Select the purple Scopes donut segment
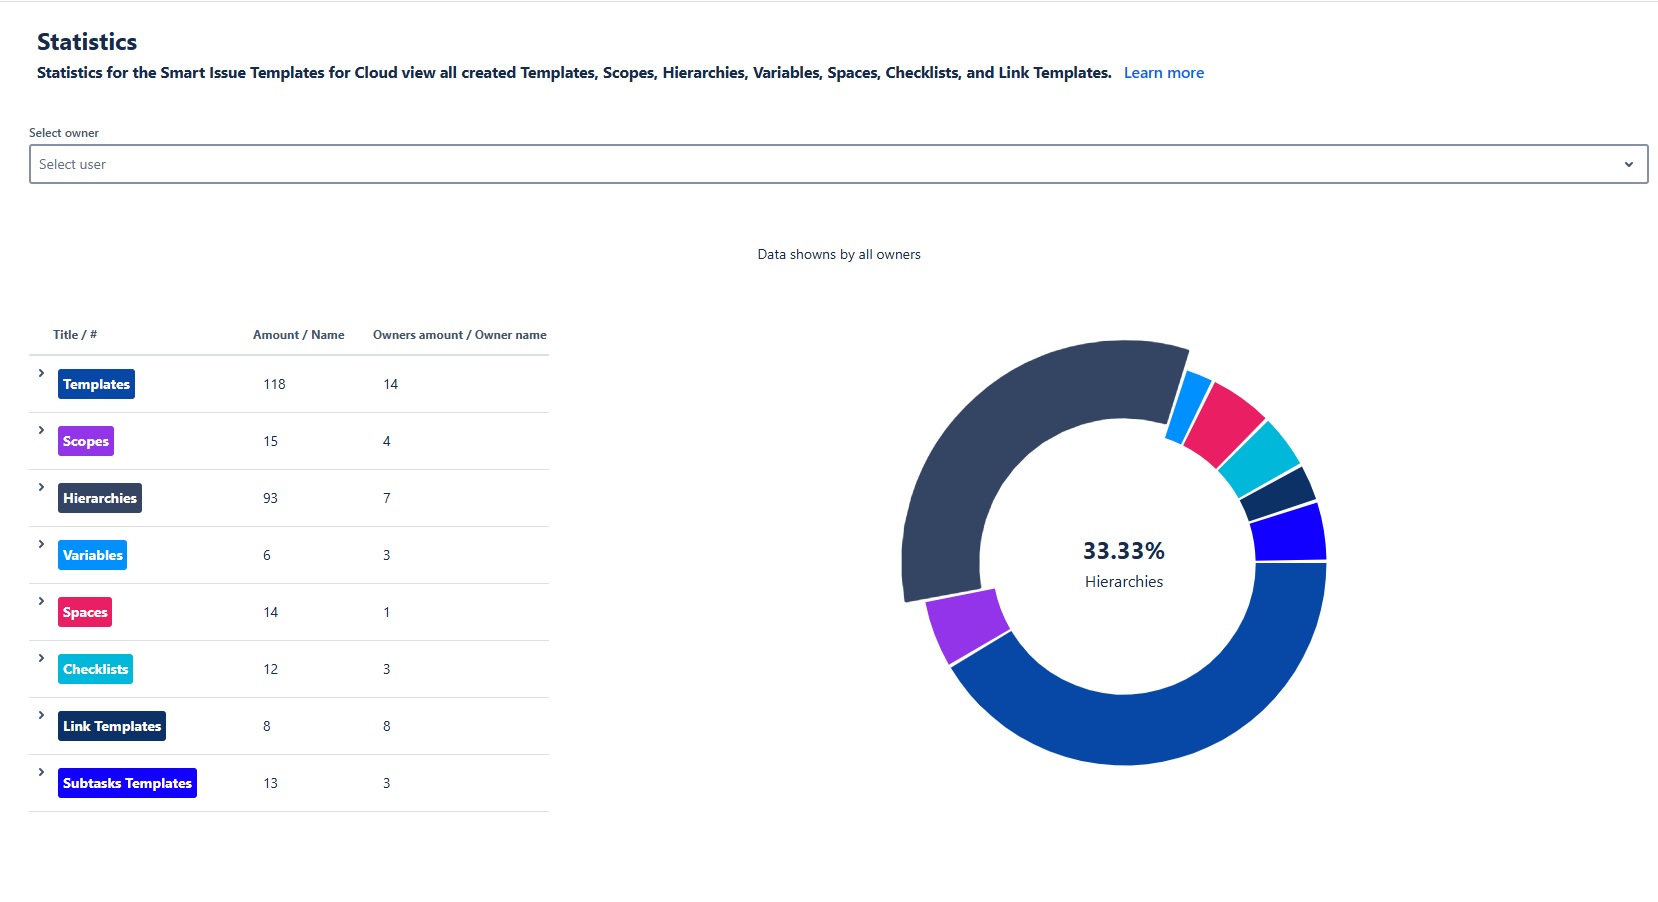 966,625
